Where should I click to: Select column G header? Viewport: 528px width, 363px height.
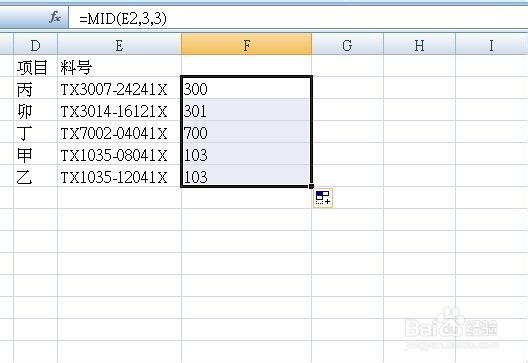coord(348,45)
